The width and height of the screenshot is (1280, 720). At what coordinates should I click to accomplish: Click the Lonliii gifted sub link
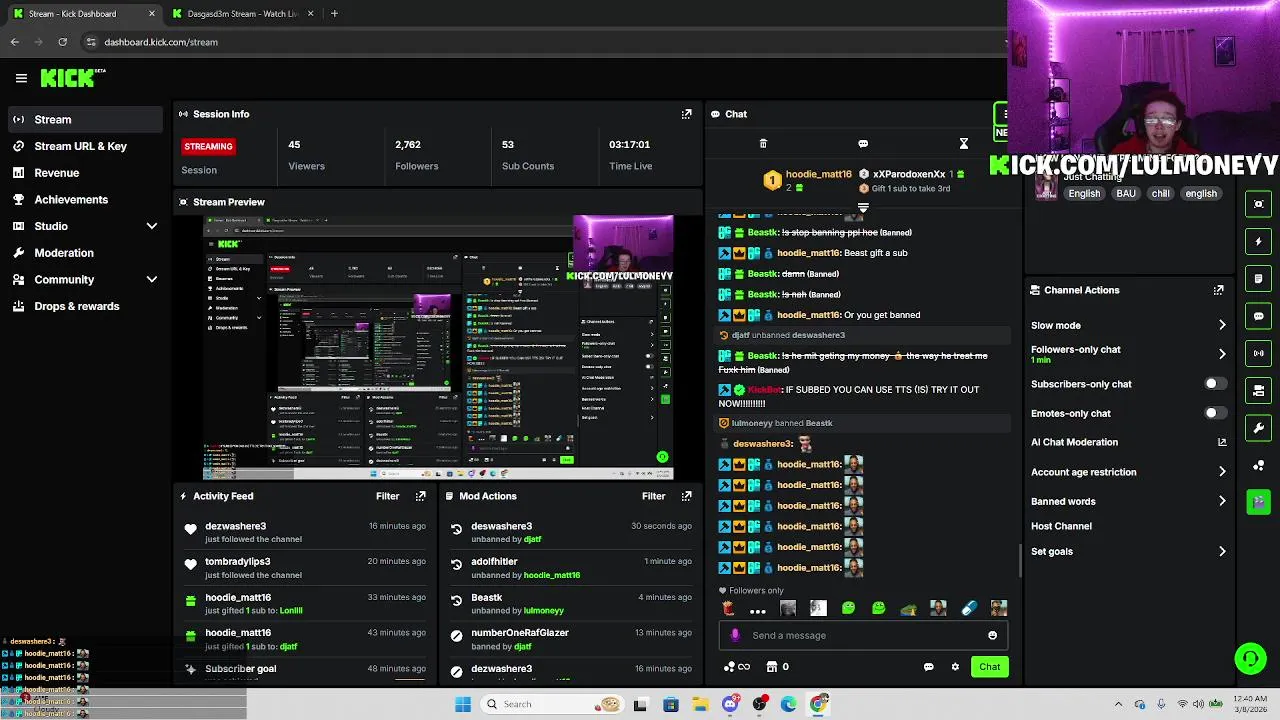coord(291,611)
